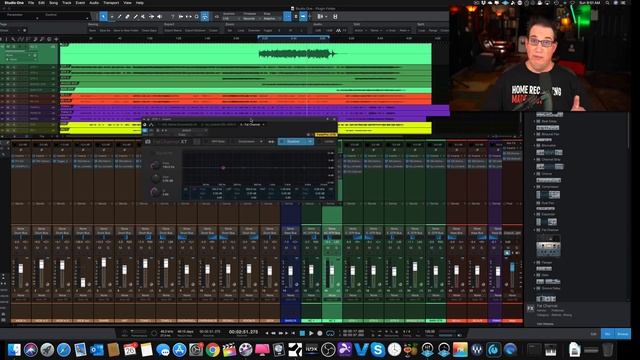Select the Arrow tool in the toolbar

click(103, 17)
